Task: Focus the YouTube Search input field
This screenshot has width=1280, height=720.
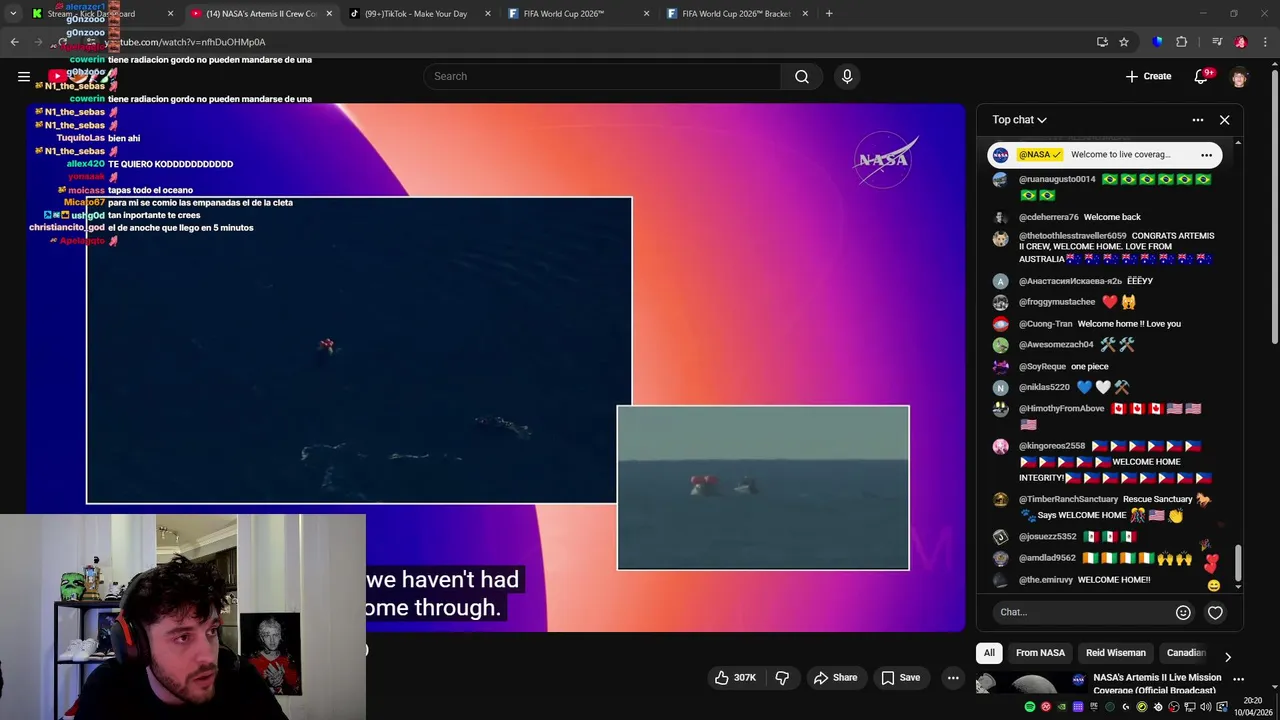Action: [x=603, y=77]
